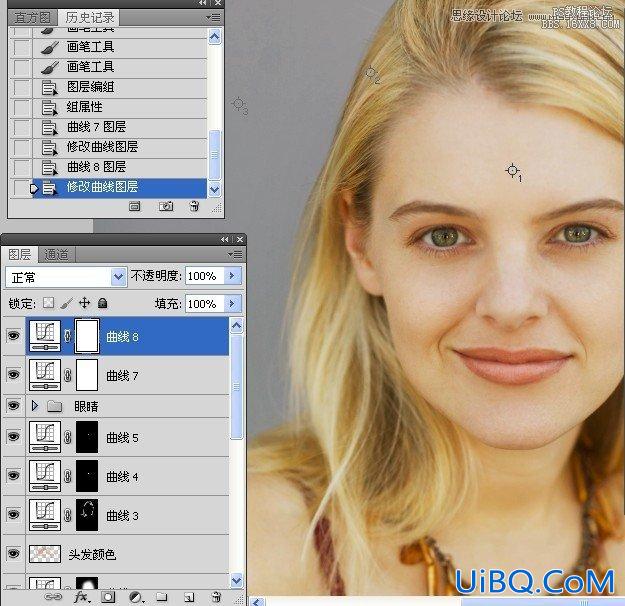
Task: Click the 曲线 3 curves adjustment thumbnail
Action: [x=45, y=515]
